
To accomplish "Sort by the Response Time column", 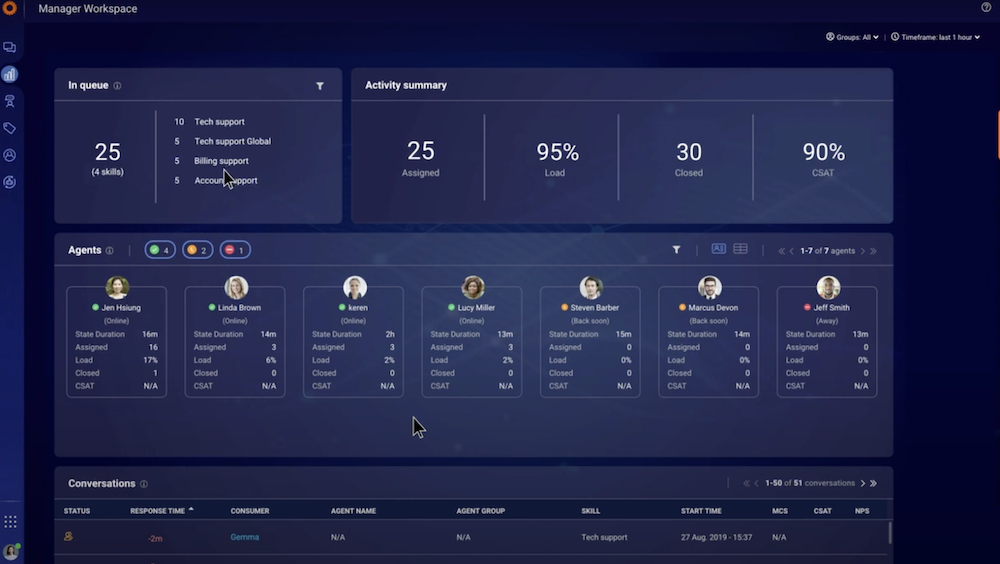I will tap(158, 511).
